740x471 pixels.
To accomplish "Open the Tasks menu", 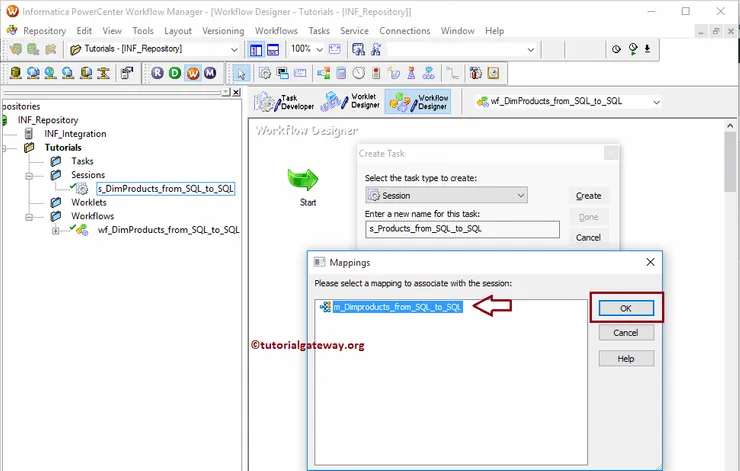I will 319,31.
